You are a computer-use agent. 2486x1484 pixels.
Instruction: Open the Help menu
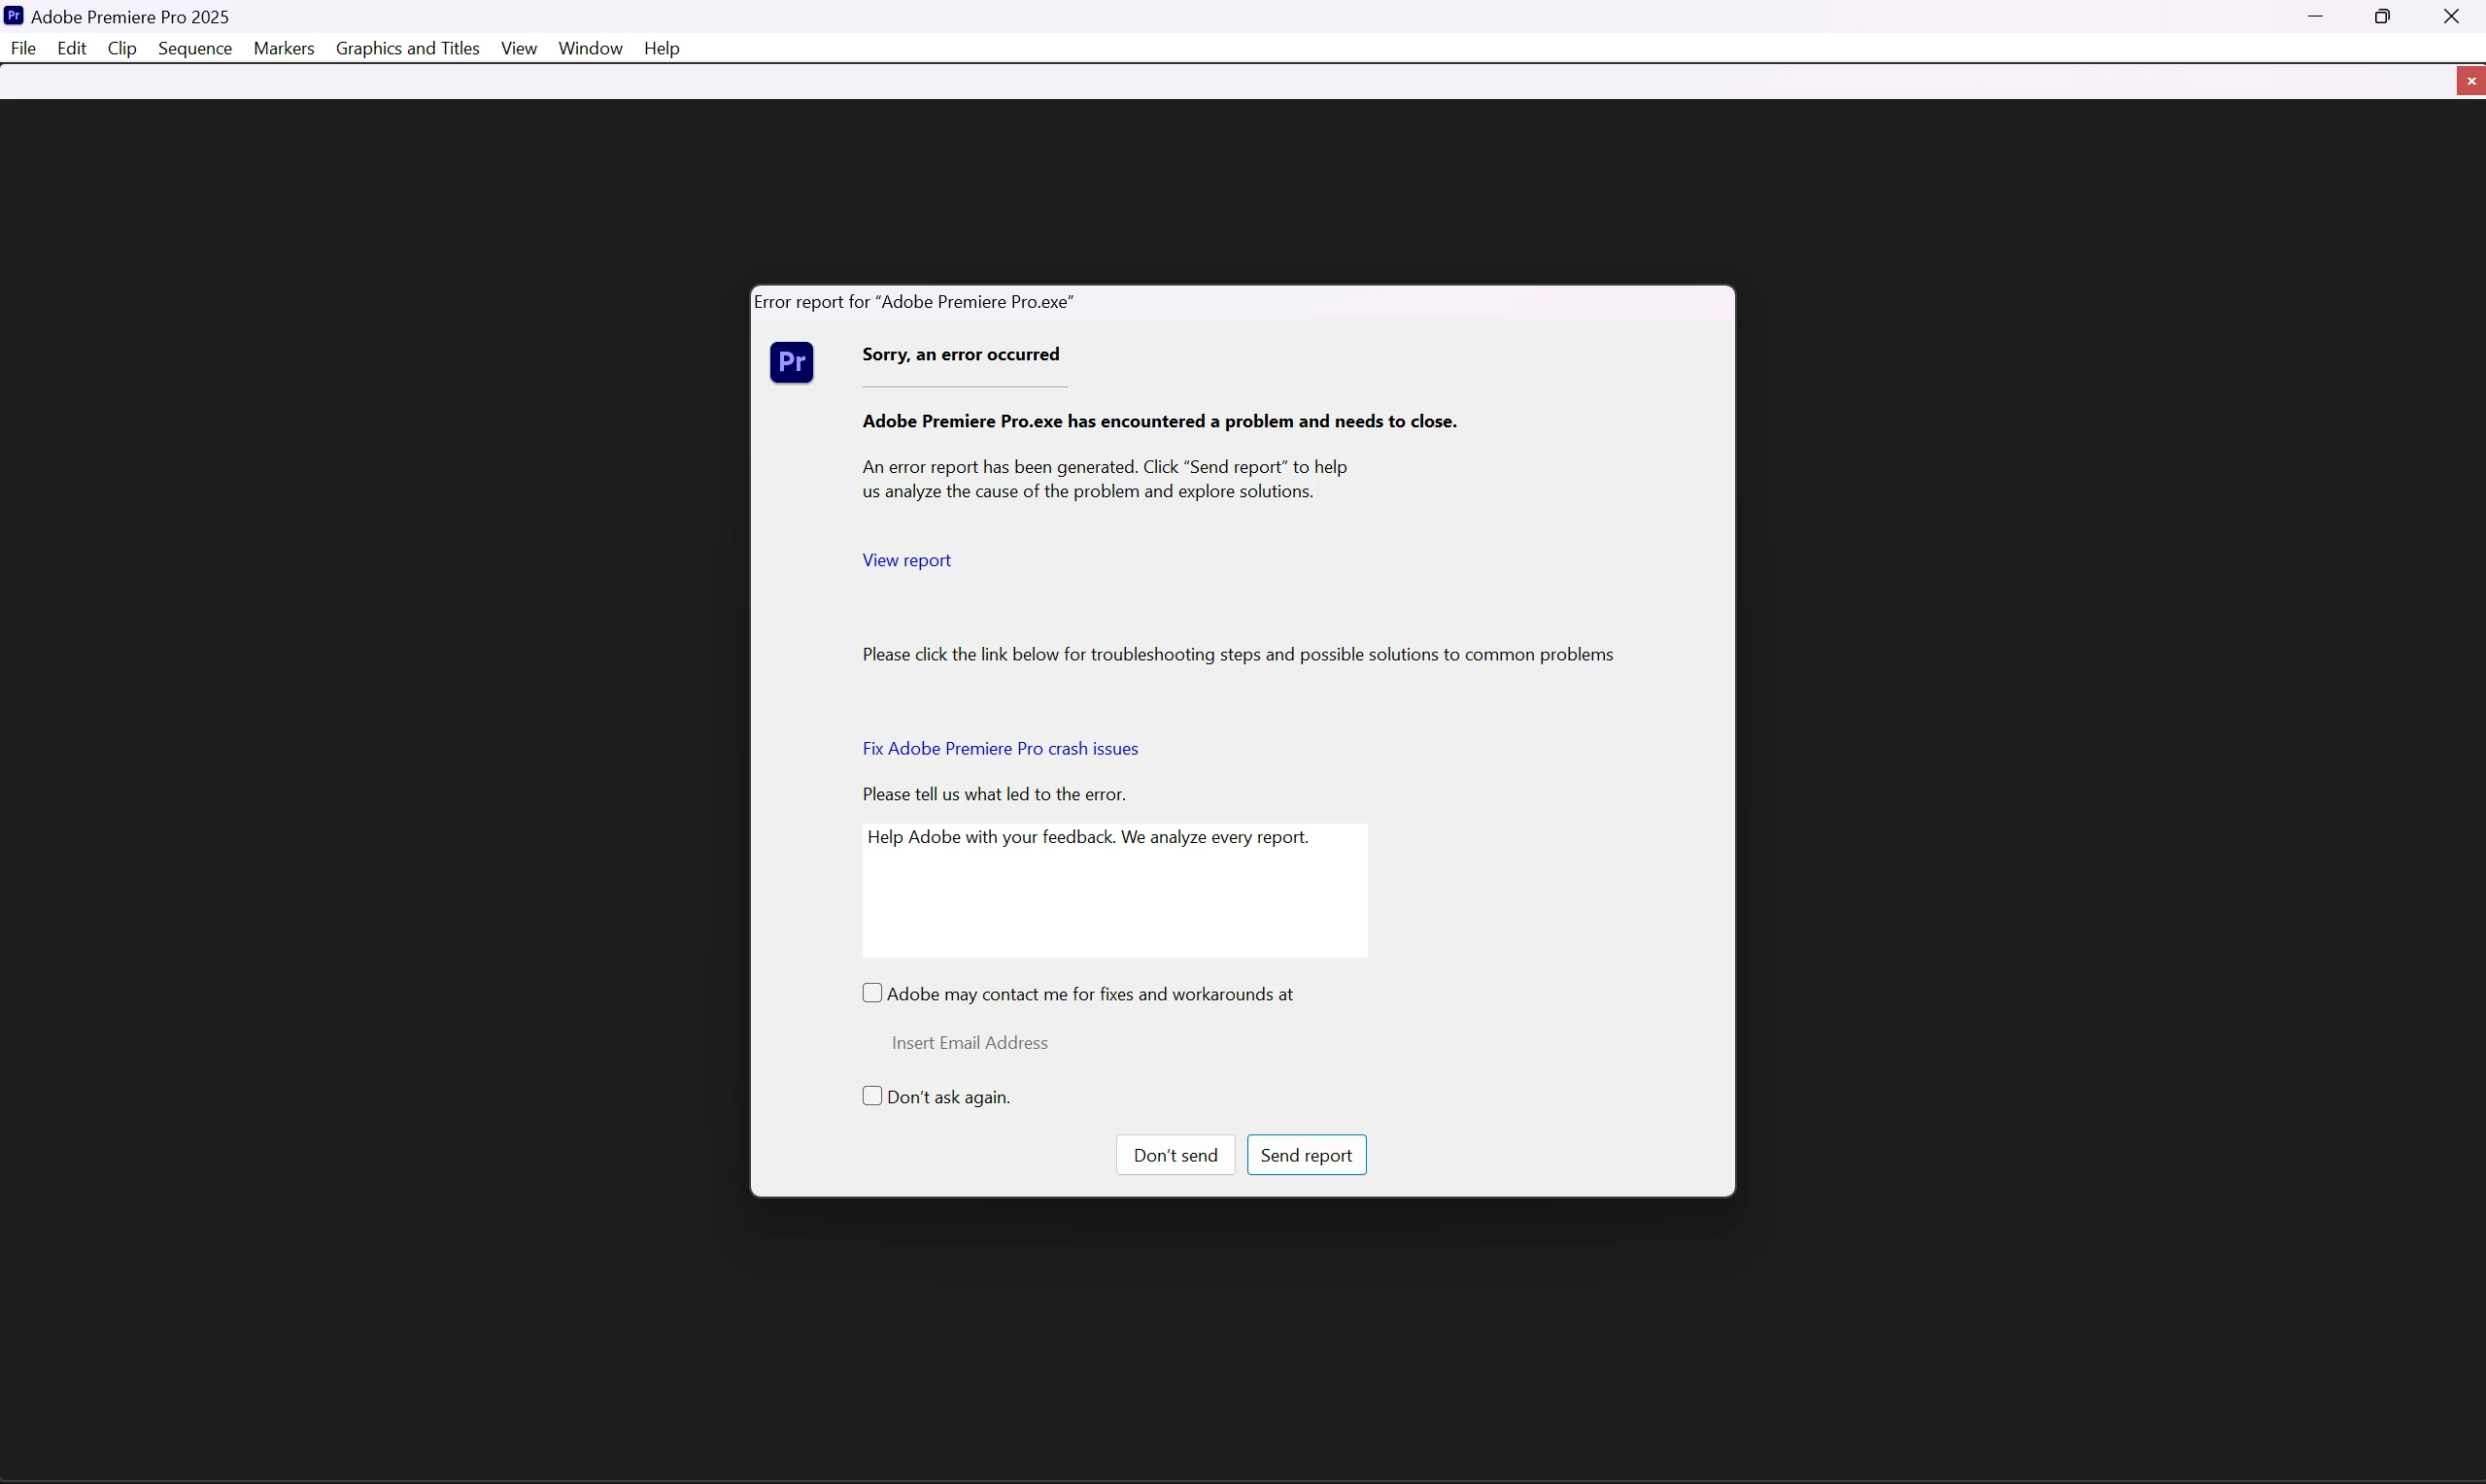click(661, 48)
